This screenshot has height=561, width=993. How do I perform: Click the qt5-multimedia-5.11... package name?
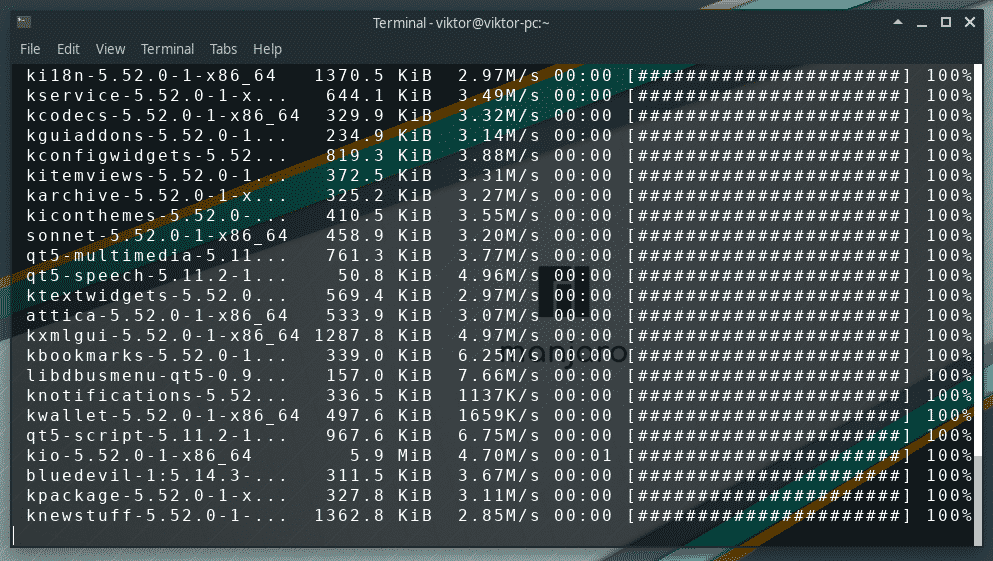point(157,256)
